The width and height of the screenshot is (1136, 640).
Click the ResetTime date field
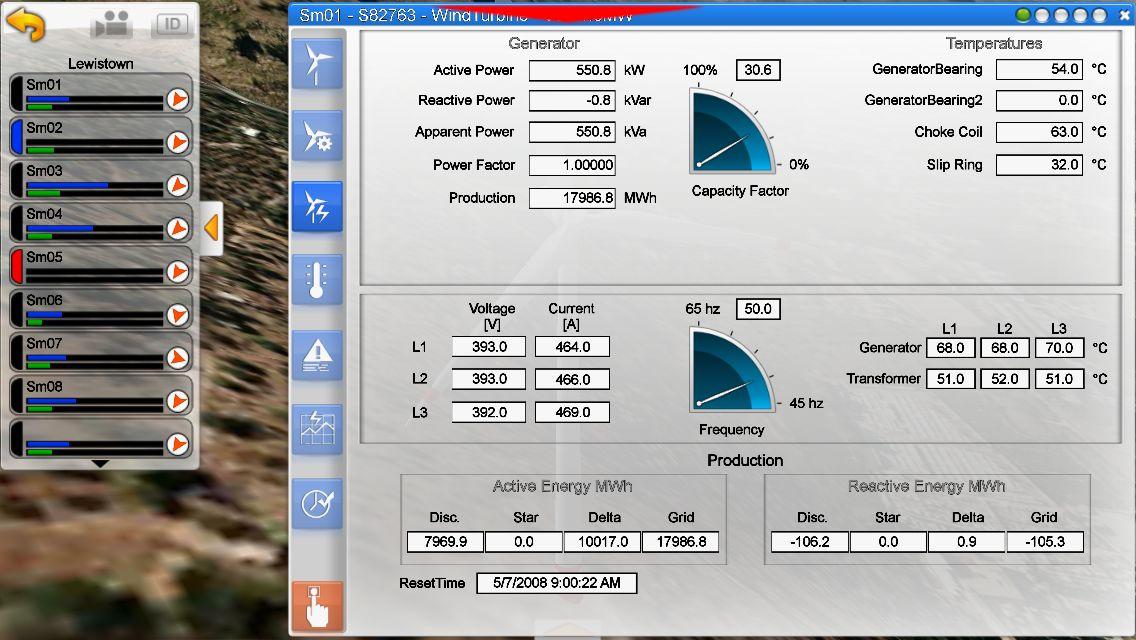click(x=556, y=583)
